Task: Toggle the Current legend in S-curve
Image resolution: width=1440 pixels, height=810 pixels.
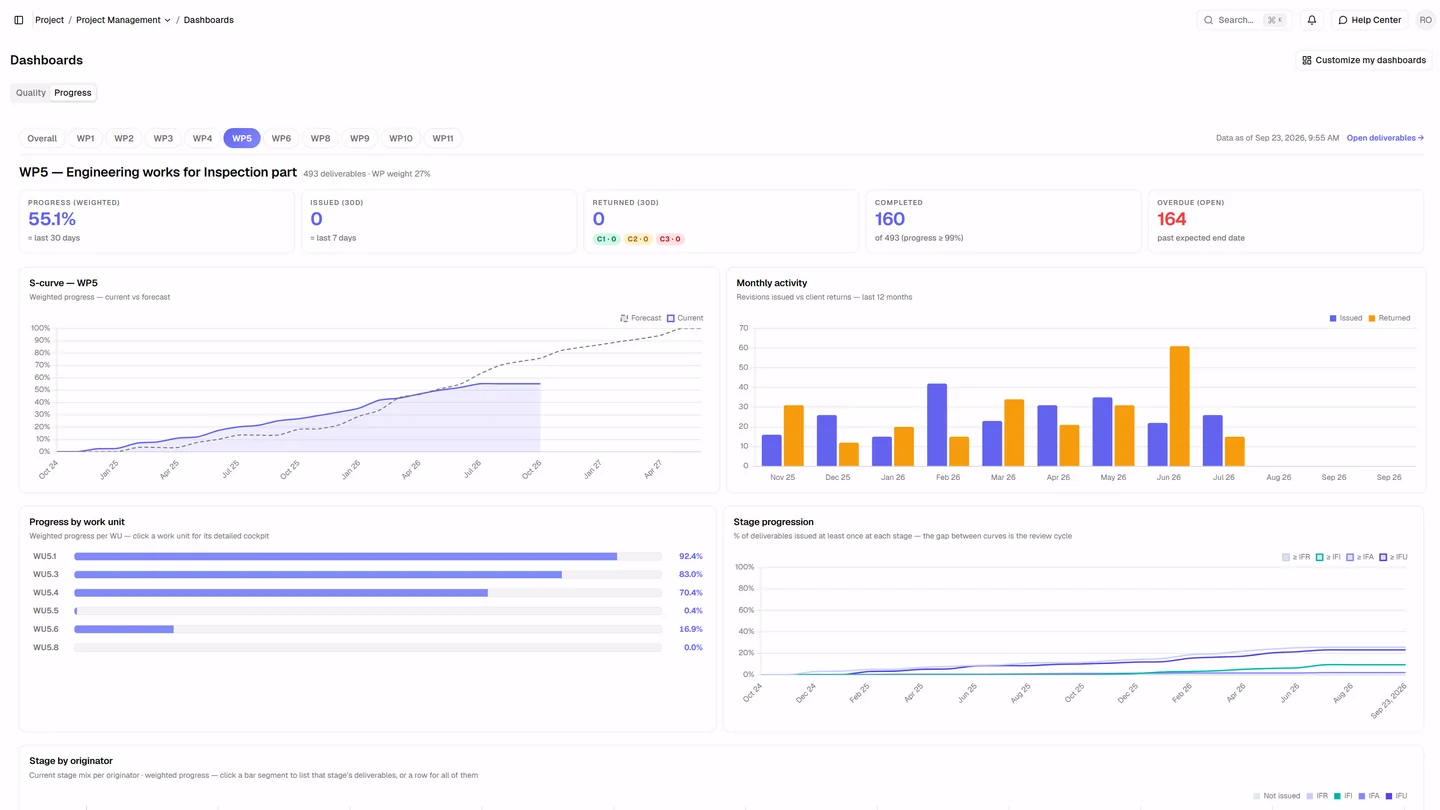Action: tap(685, 318)
